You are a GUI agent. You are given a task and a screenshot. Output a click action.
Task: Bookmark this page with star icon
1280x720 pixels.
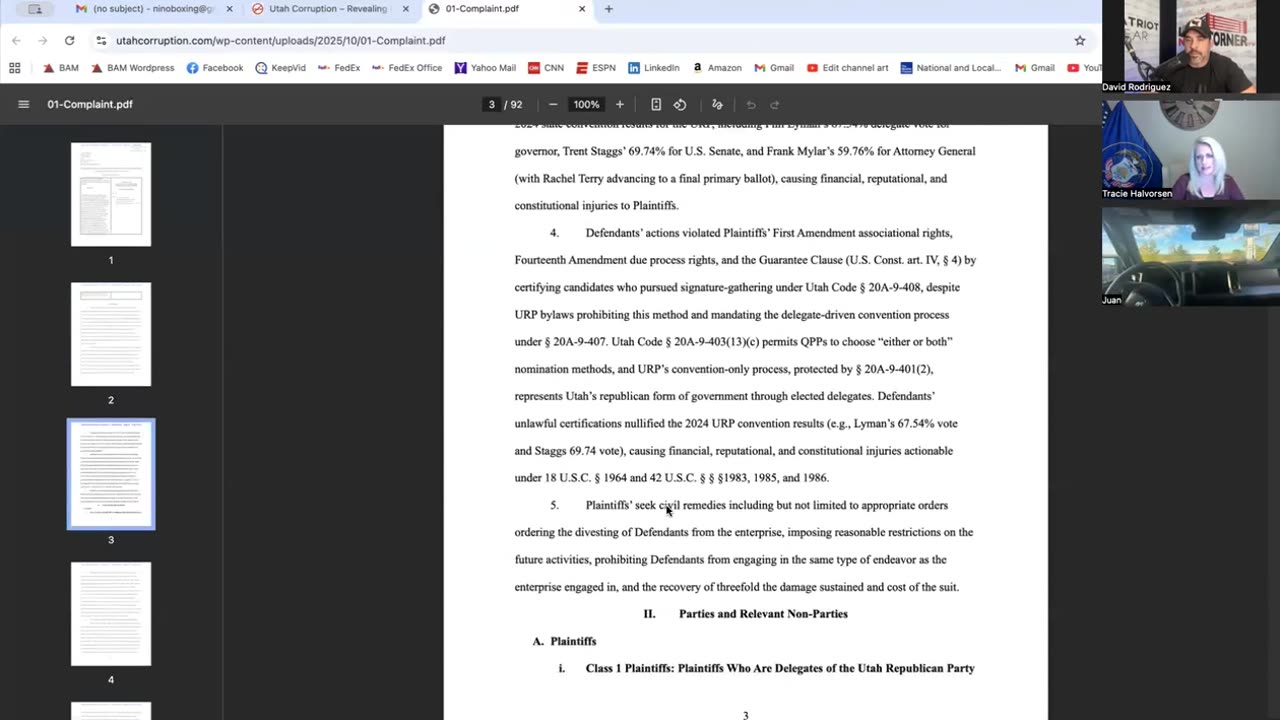[x=1080, y=40]
